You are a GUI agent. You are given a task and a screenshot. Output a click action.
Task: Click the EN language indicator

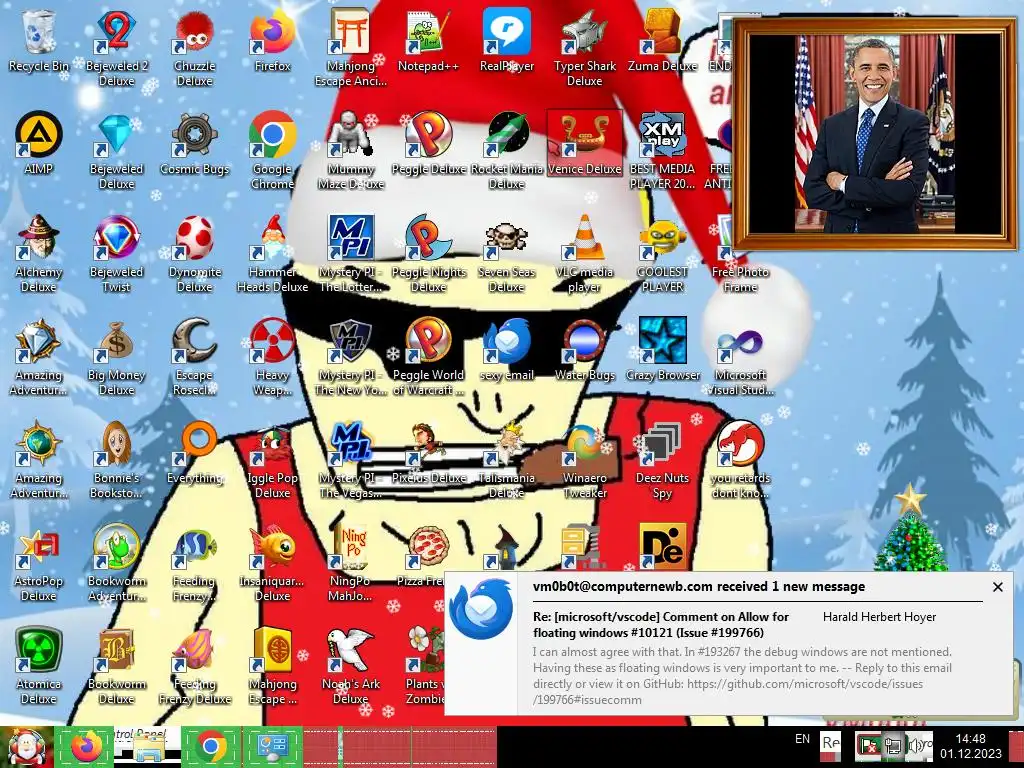point(802,739)
